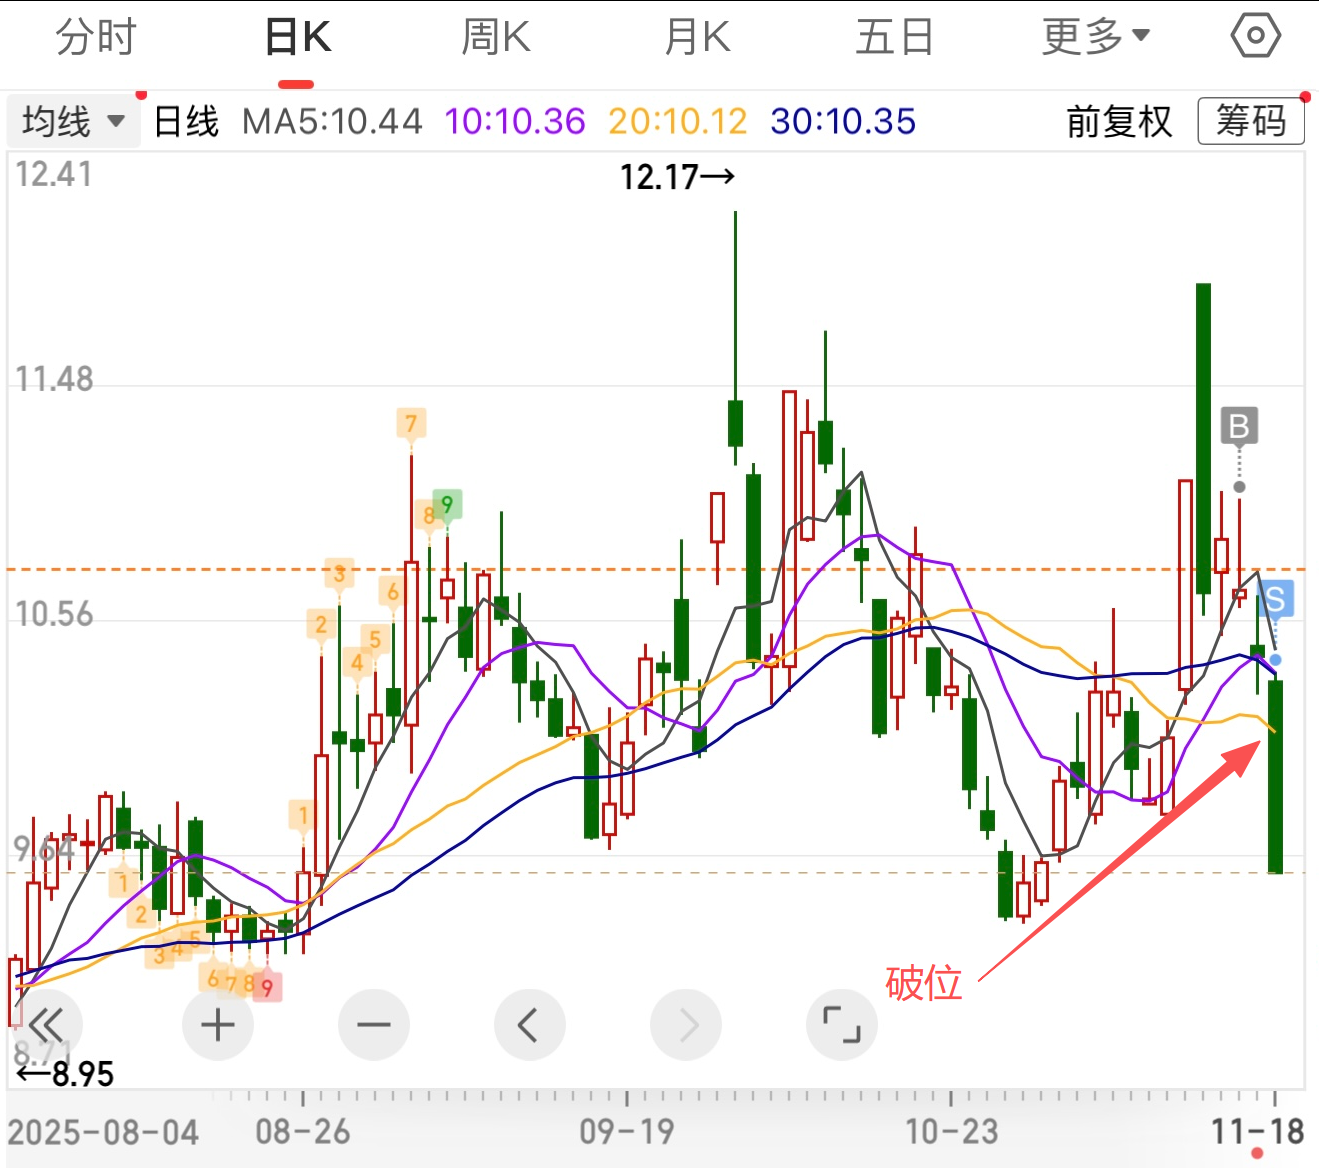Click the MA5:10.44 moving average label
Screen dimensions: 1319x1168
332,122
